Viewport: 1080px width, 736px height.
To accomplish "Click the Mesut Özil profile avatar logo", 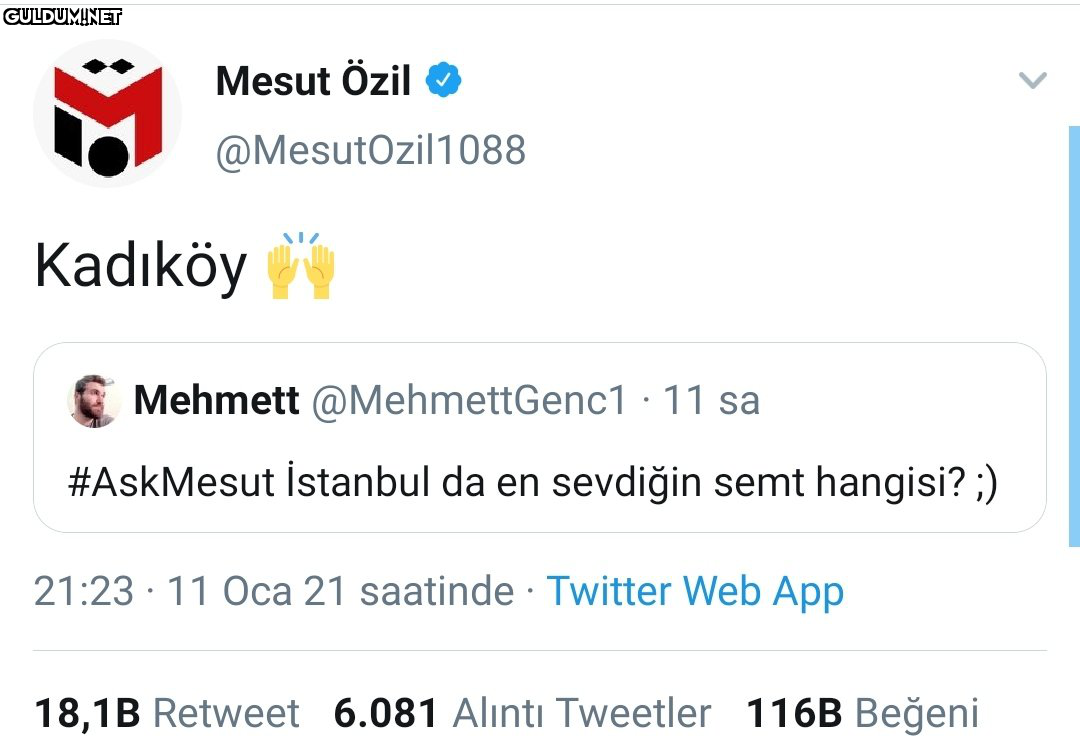I will 108,114.
